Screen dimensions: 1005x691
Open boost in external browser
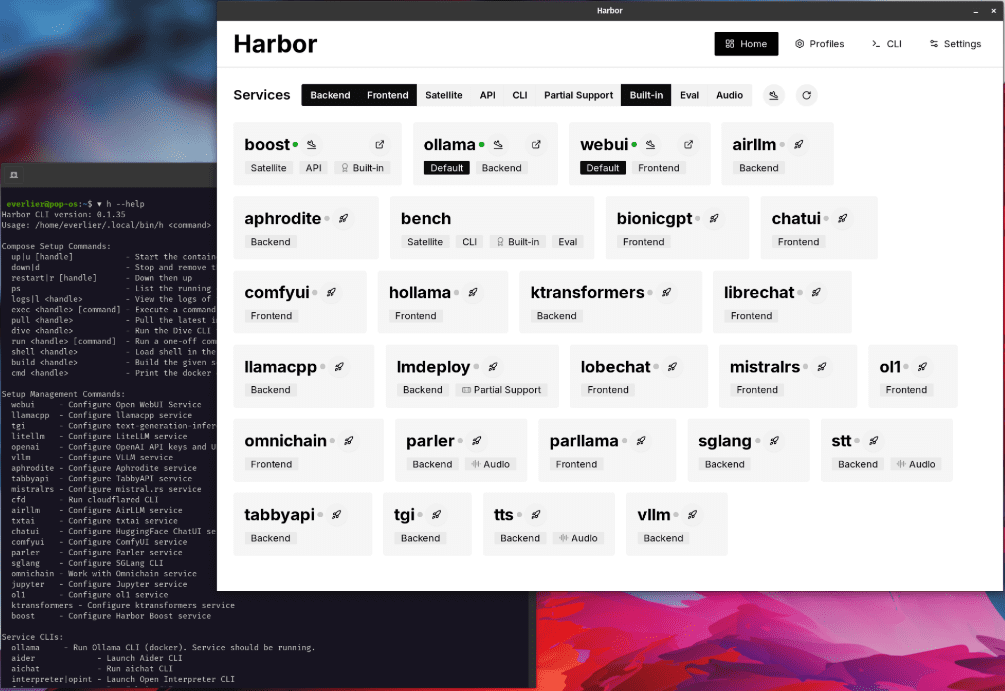pyautogui.click(x=379, y=145)
